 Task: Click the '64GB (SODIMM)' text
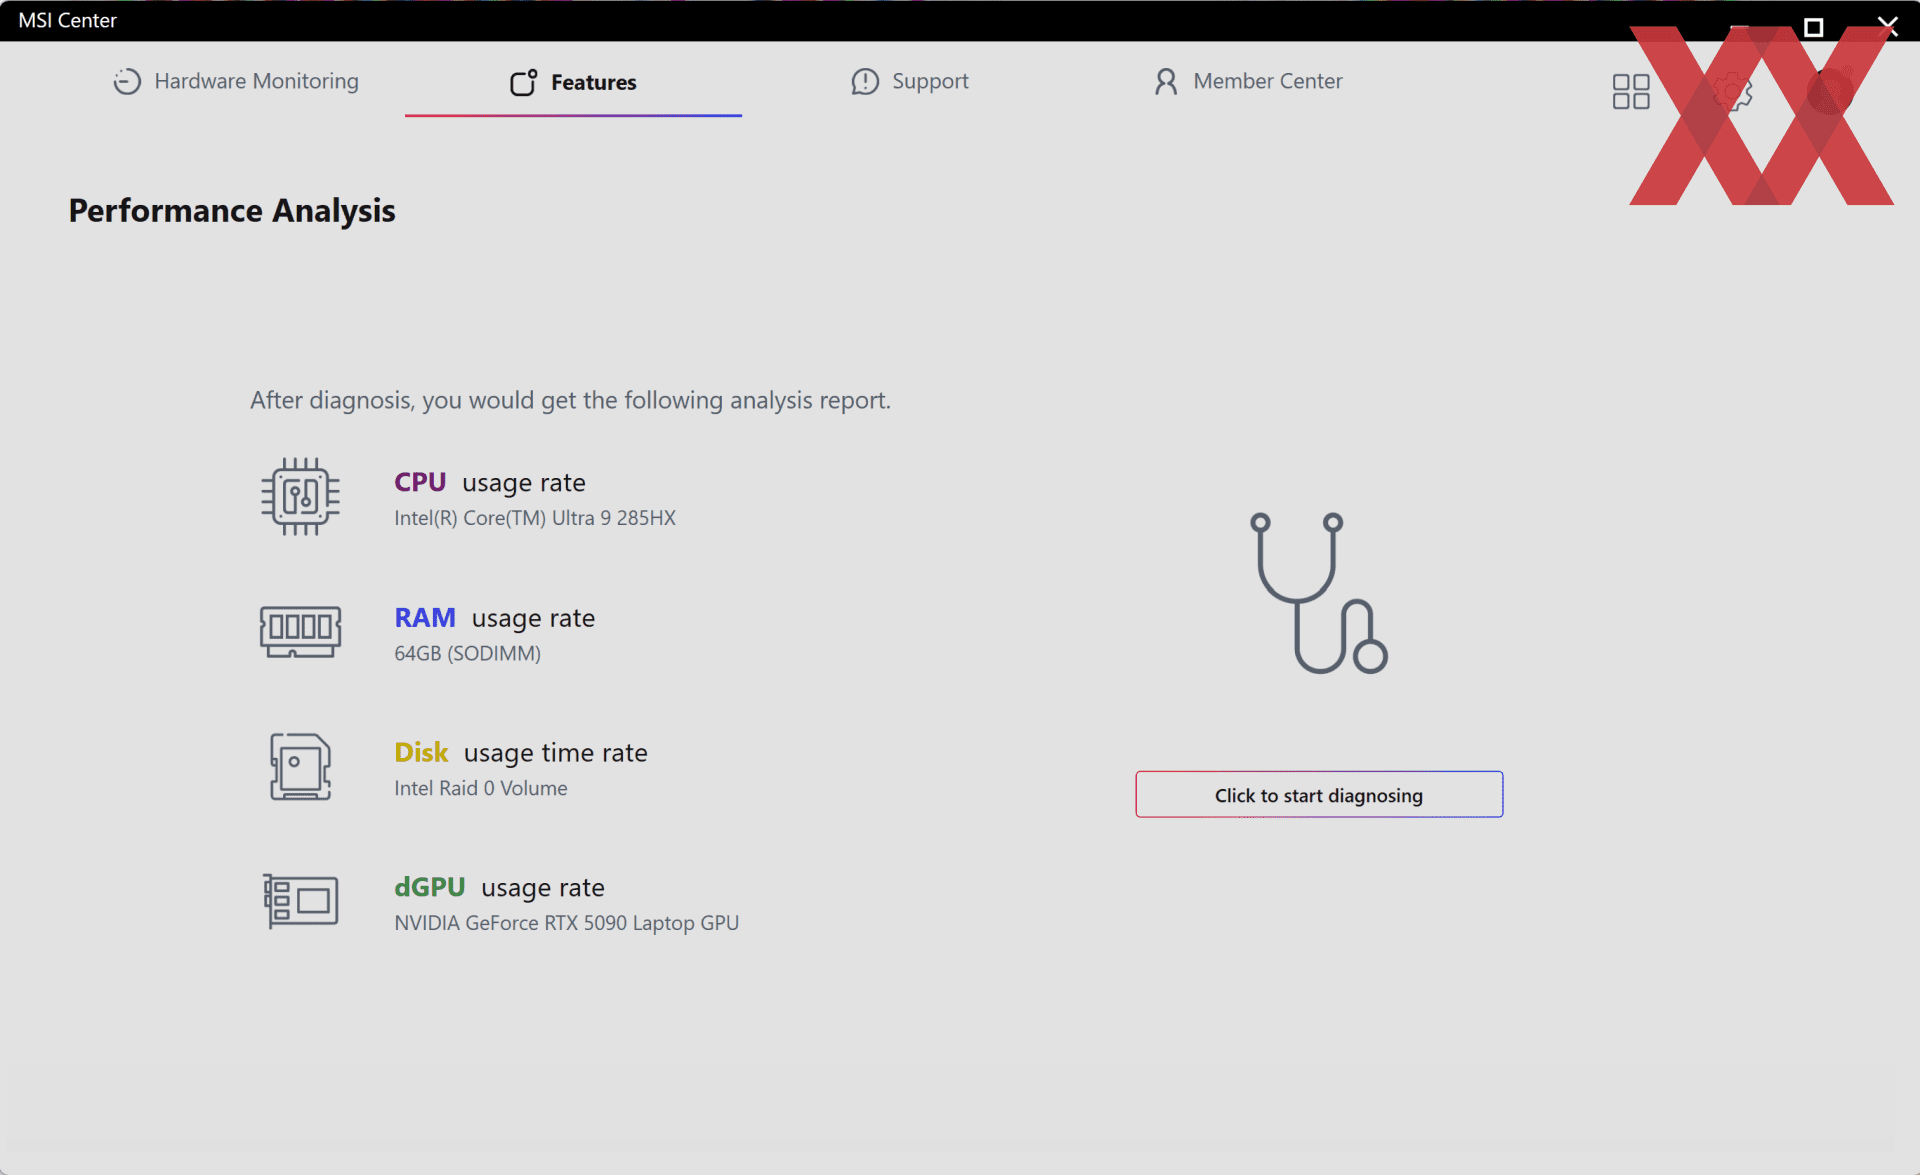tap(467, 653)
